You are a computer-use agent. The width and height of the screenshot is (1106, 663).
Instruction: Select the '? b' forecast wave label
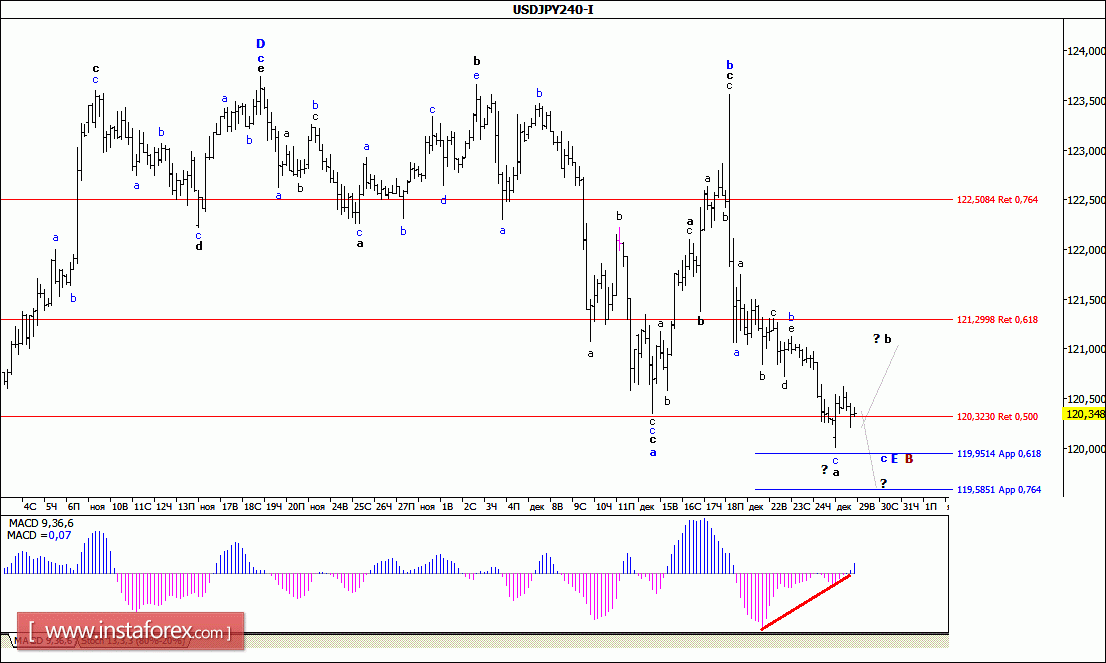point(882,339)
